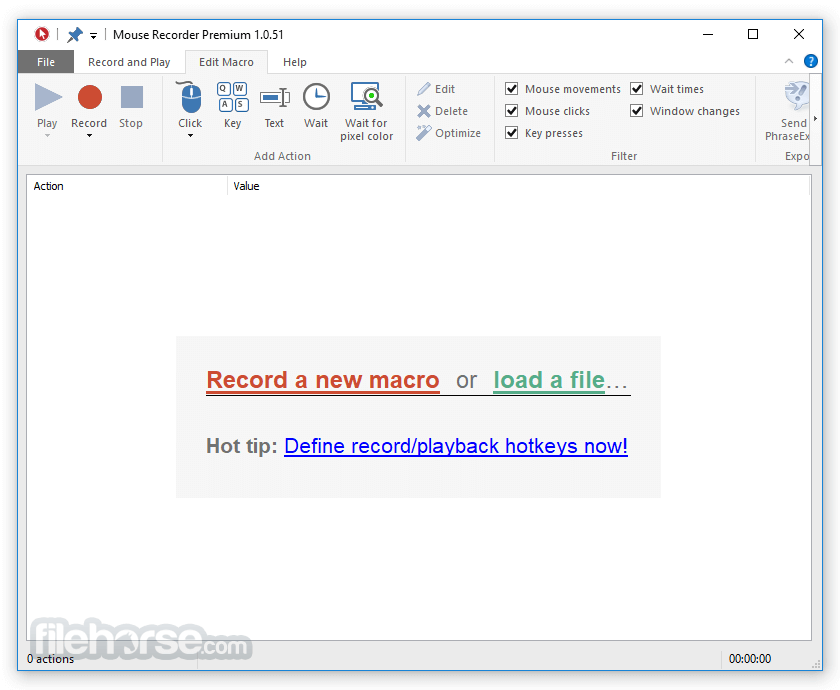
Task: Maximize the Mouse Recorder window
Action: click(x=753, y=34)
